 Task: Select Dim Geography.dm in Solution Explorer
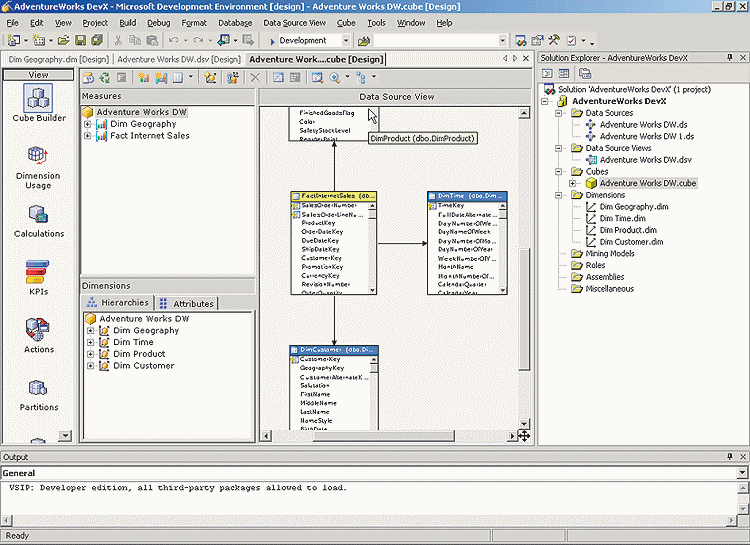(x=634, y=207)
